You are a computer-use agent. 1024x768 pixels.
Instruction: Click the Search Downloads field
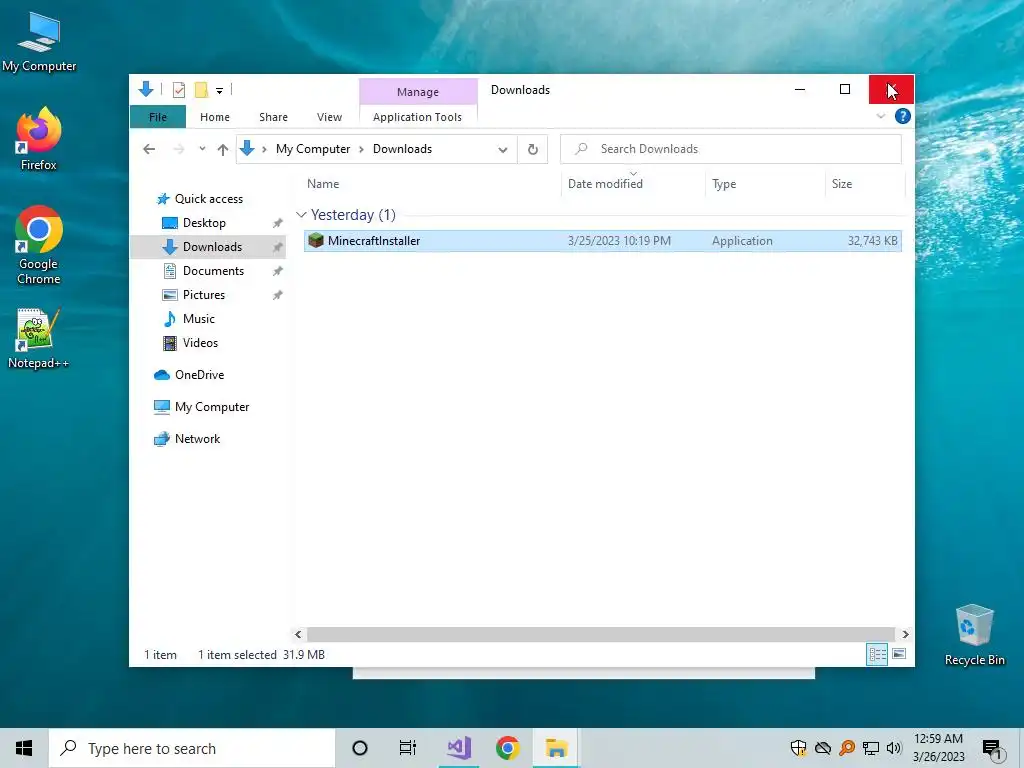pos(731,149)
